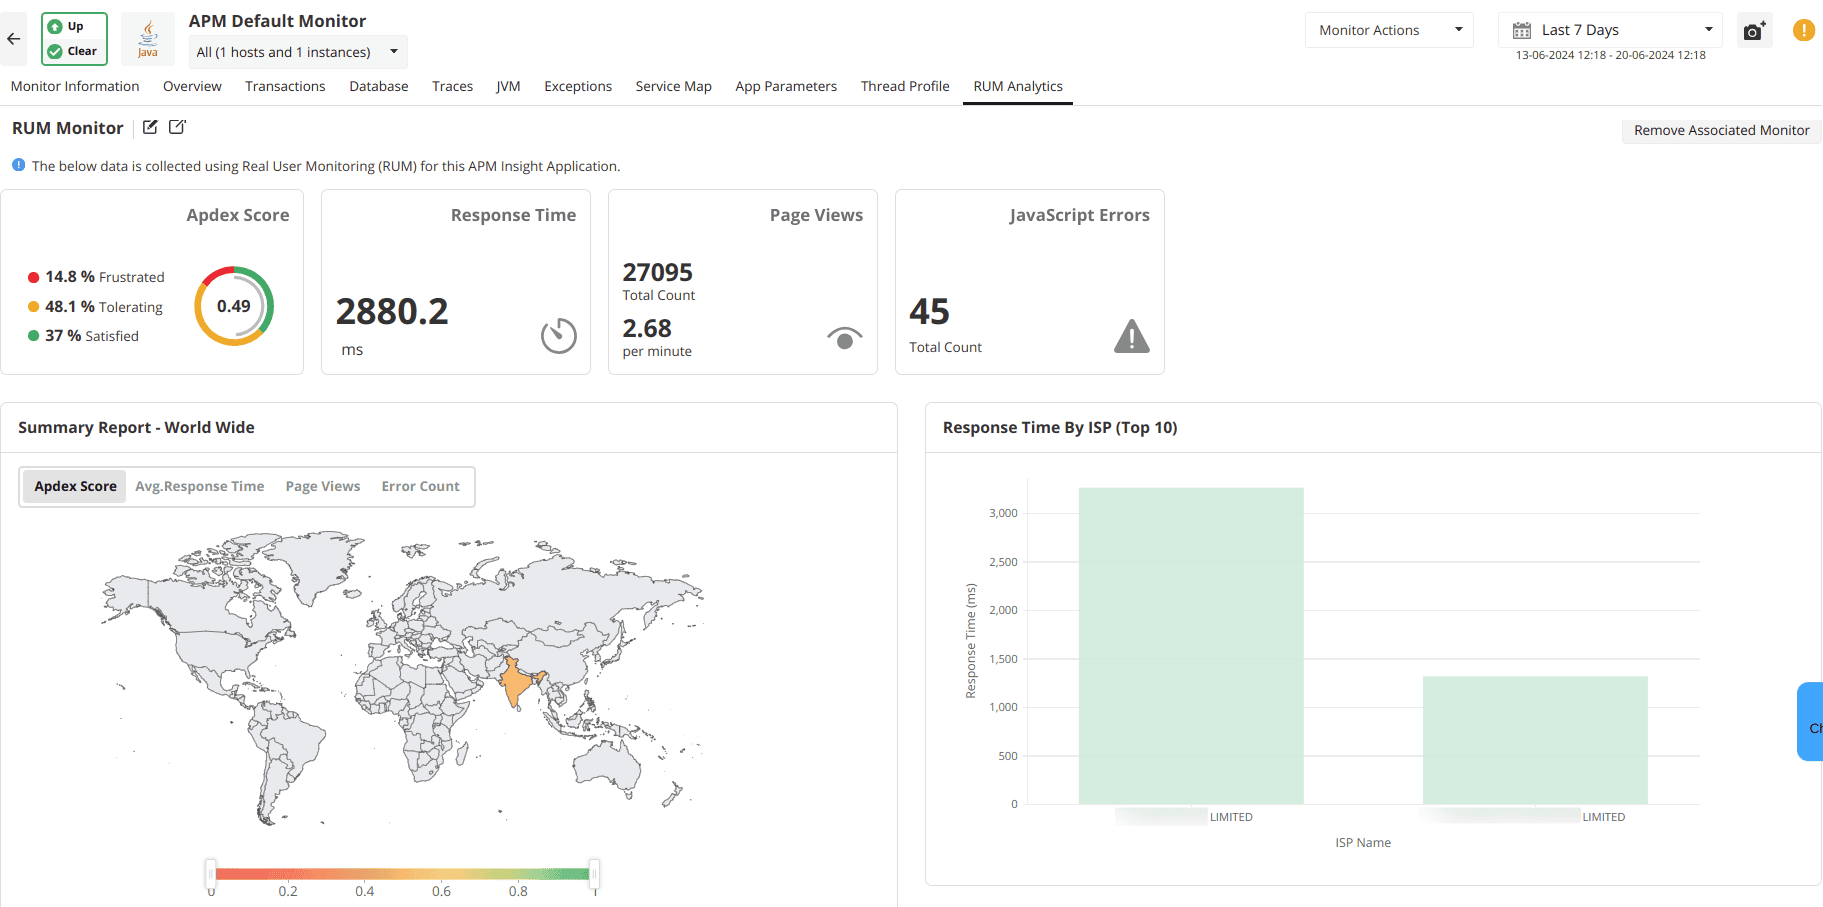Open the Thread Profile tab
This screenshot has width=1823, height=907.
click(904, 86)
